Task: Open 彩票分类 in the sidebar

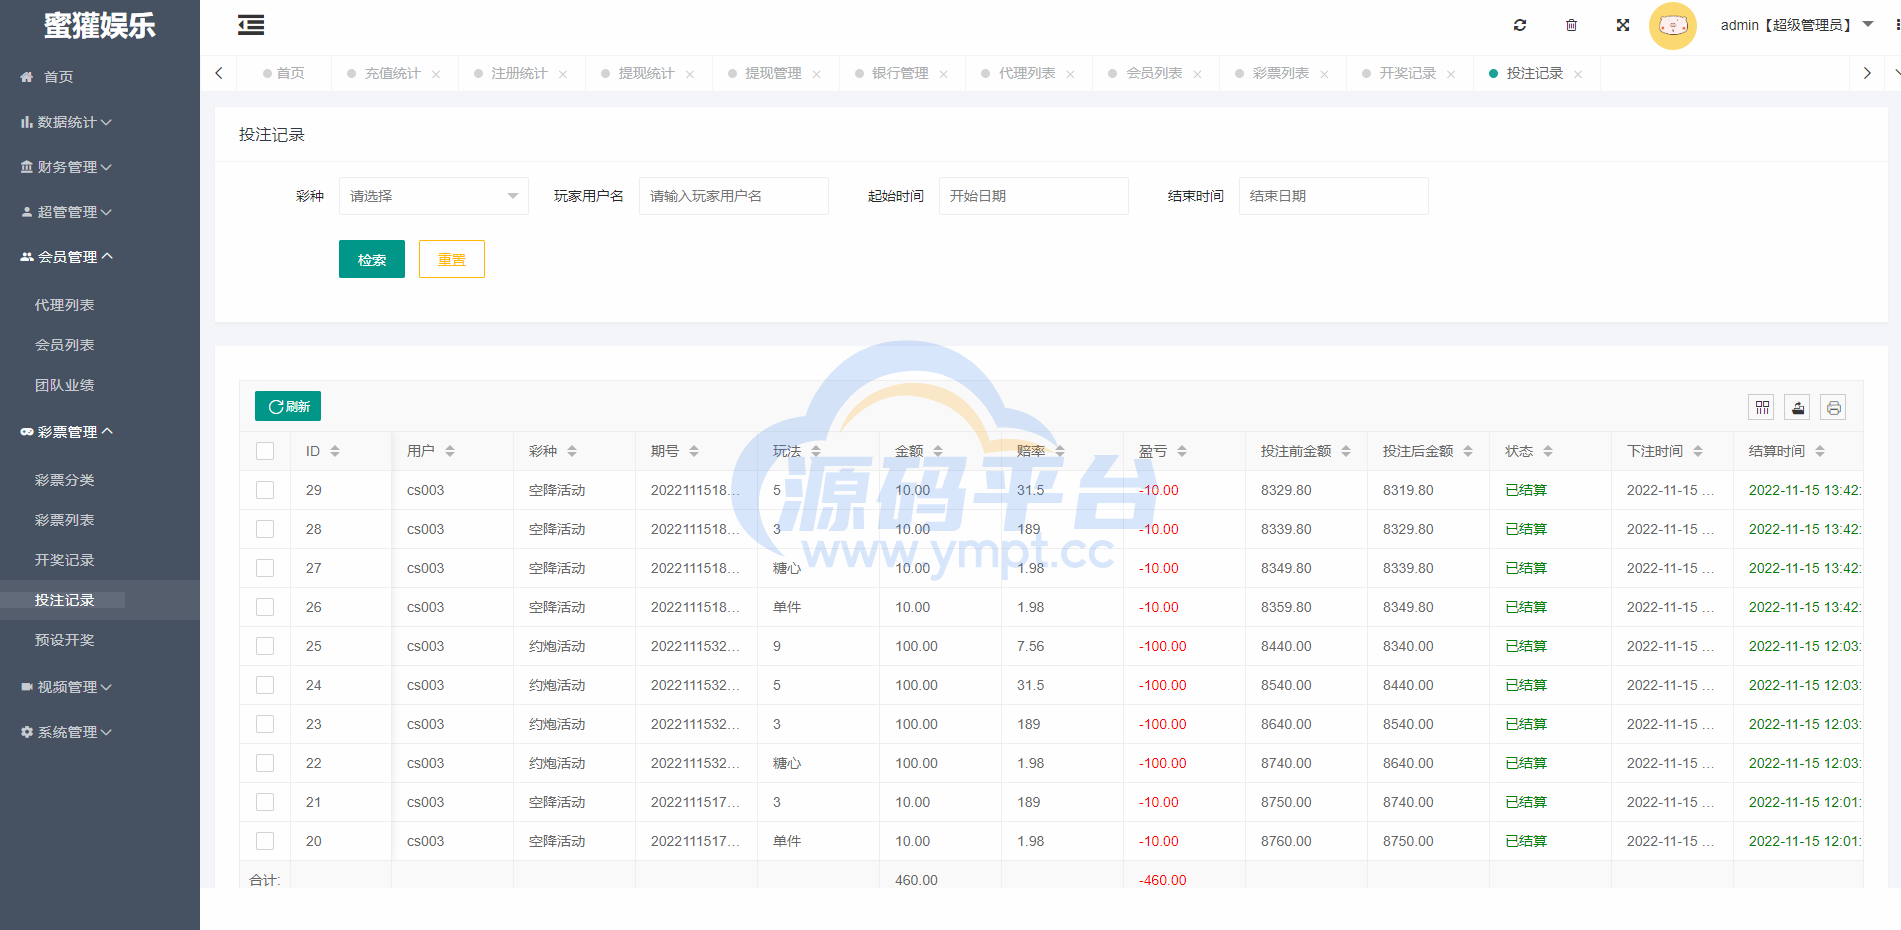Action: point(65,480)
